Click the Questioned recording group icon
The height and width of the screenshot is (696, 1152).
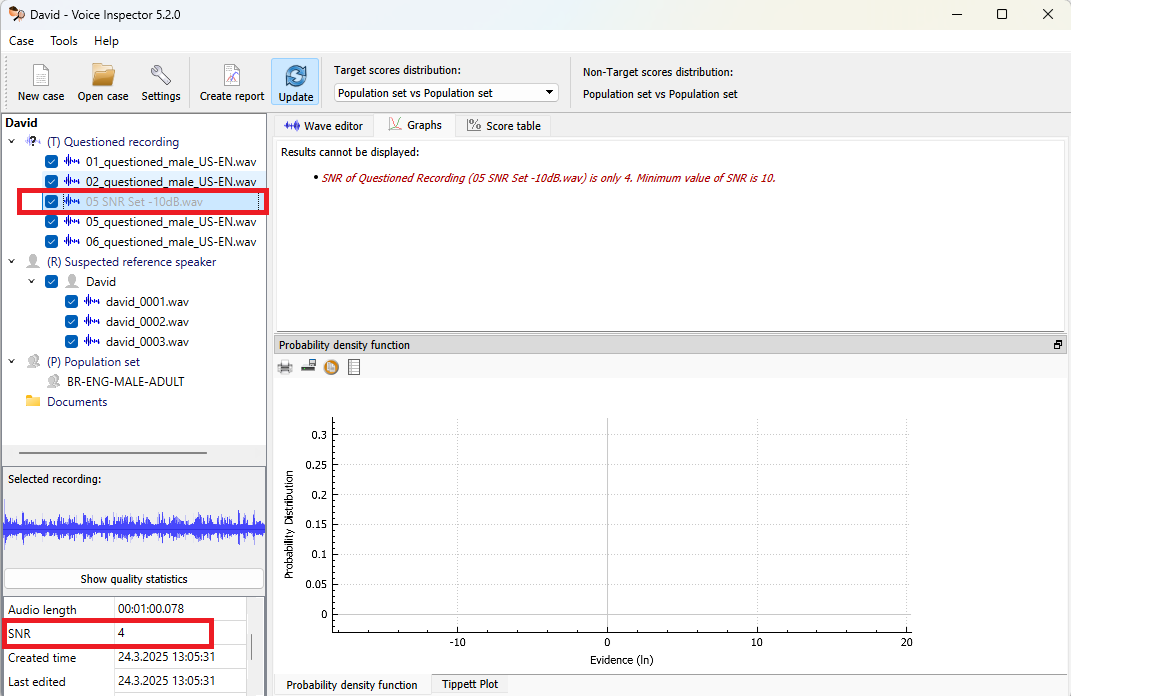pyautogui.click(x=33, y=141)
